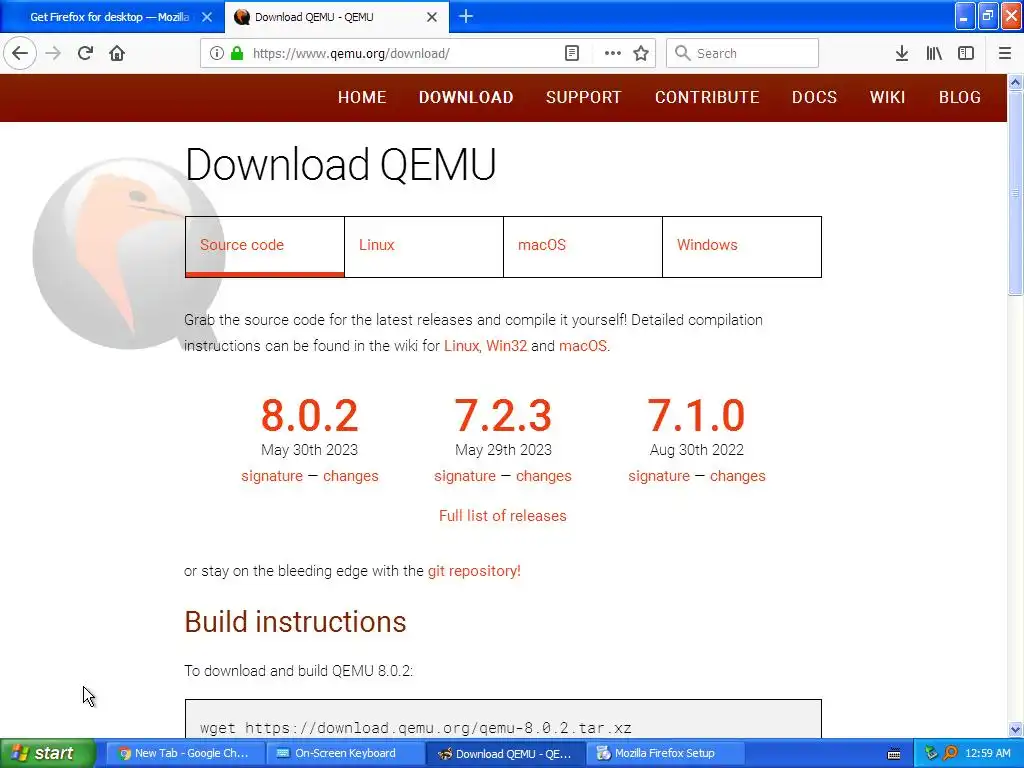Select the Download QEMU browser tab
The width and height of the screenshot is (1024, 768).
(336, 17)
